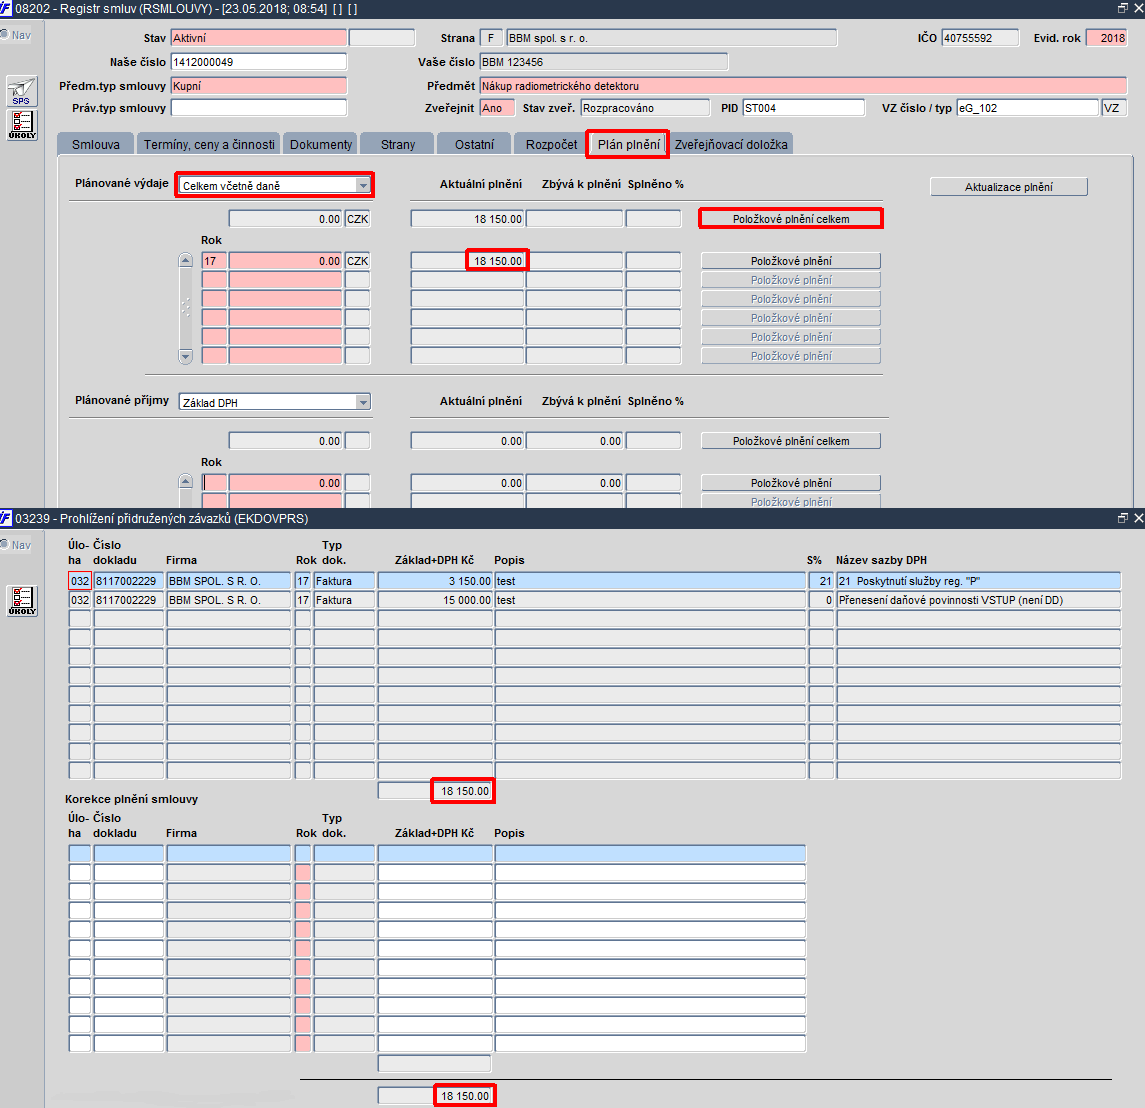Click the Aktualizace plnění button
1145x1108 pixels.
click(x=1008, y=187)
